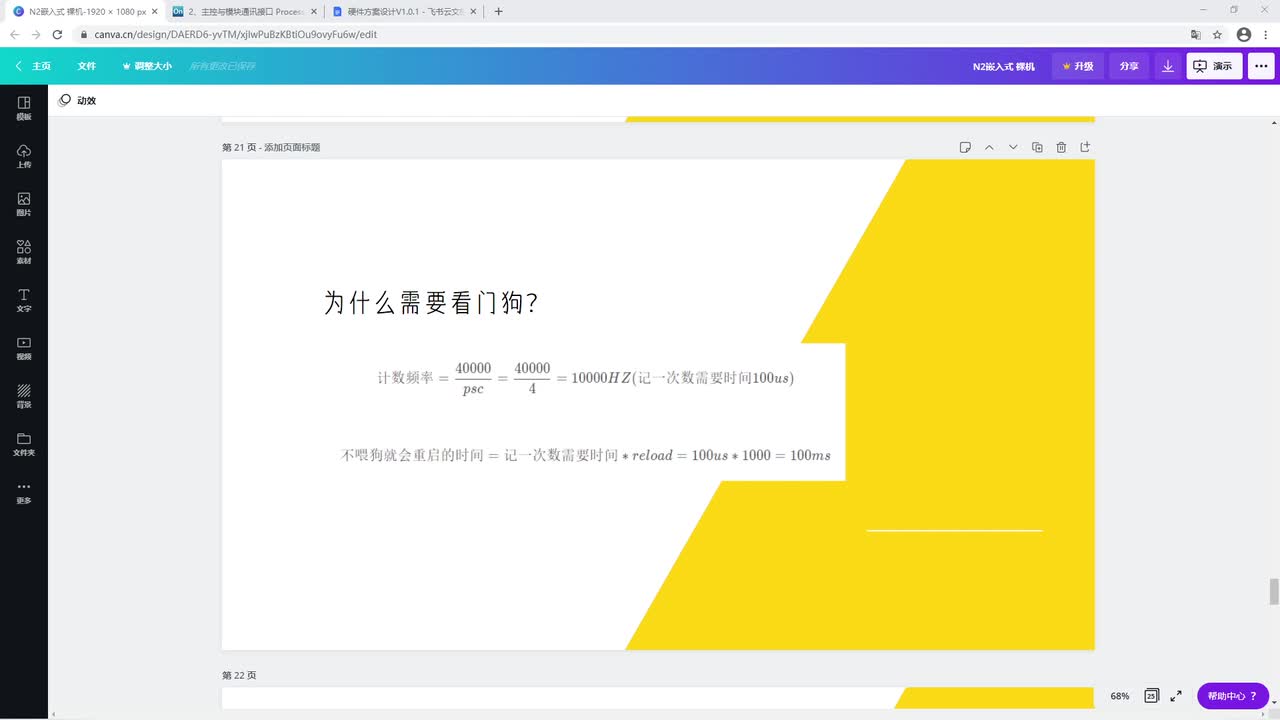Switch to the 硬件方案设计V1.0.1 browser tab

pyautogui.click(x=404, y=12)
